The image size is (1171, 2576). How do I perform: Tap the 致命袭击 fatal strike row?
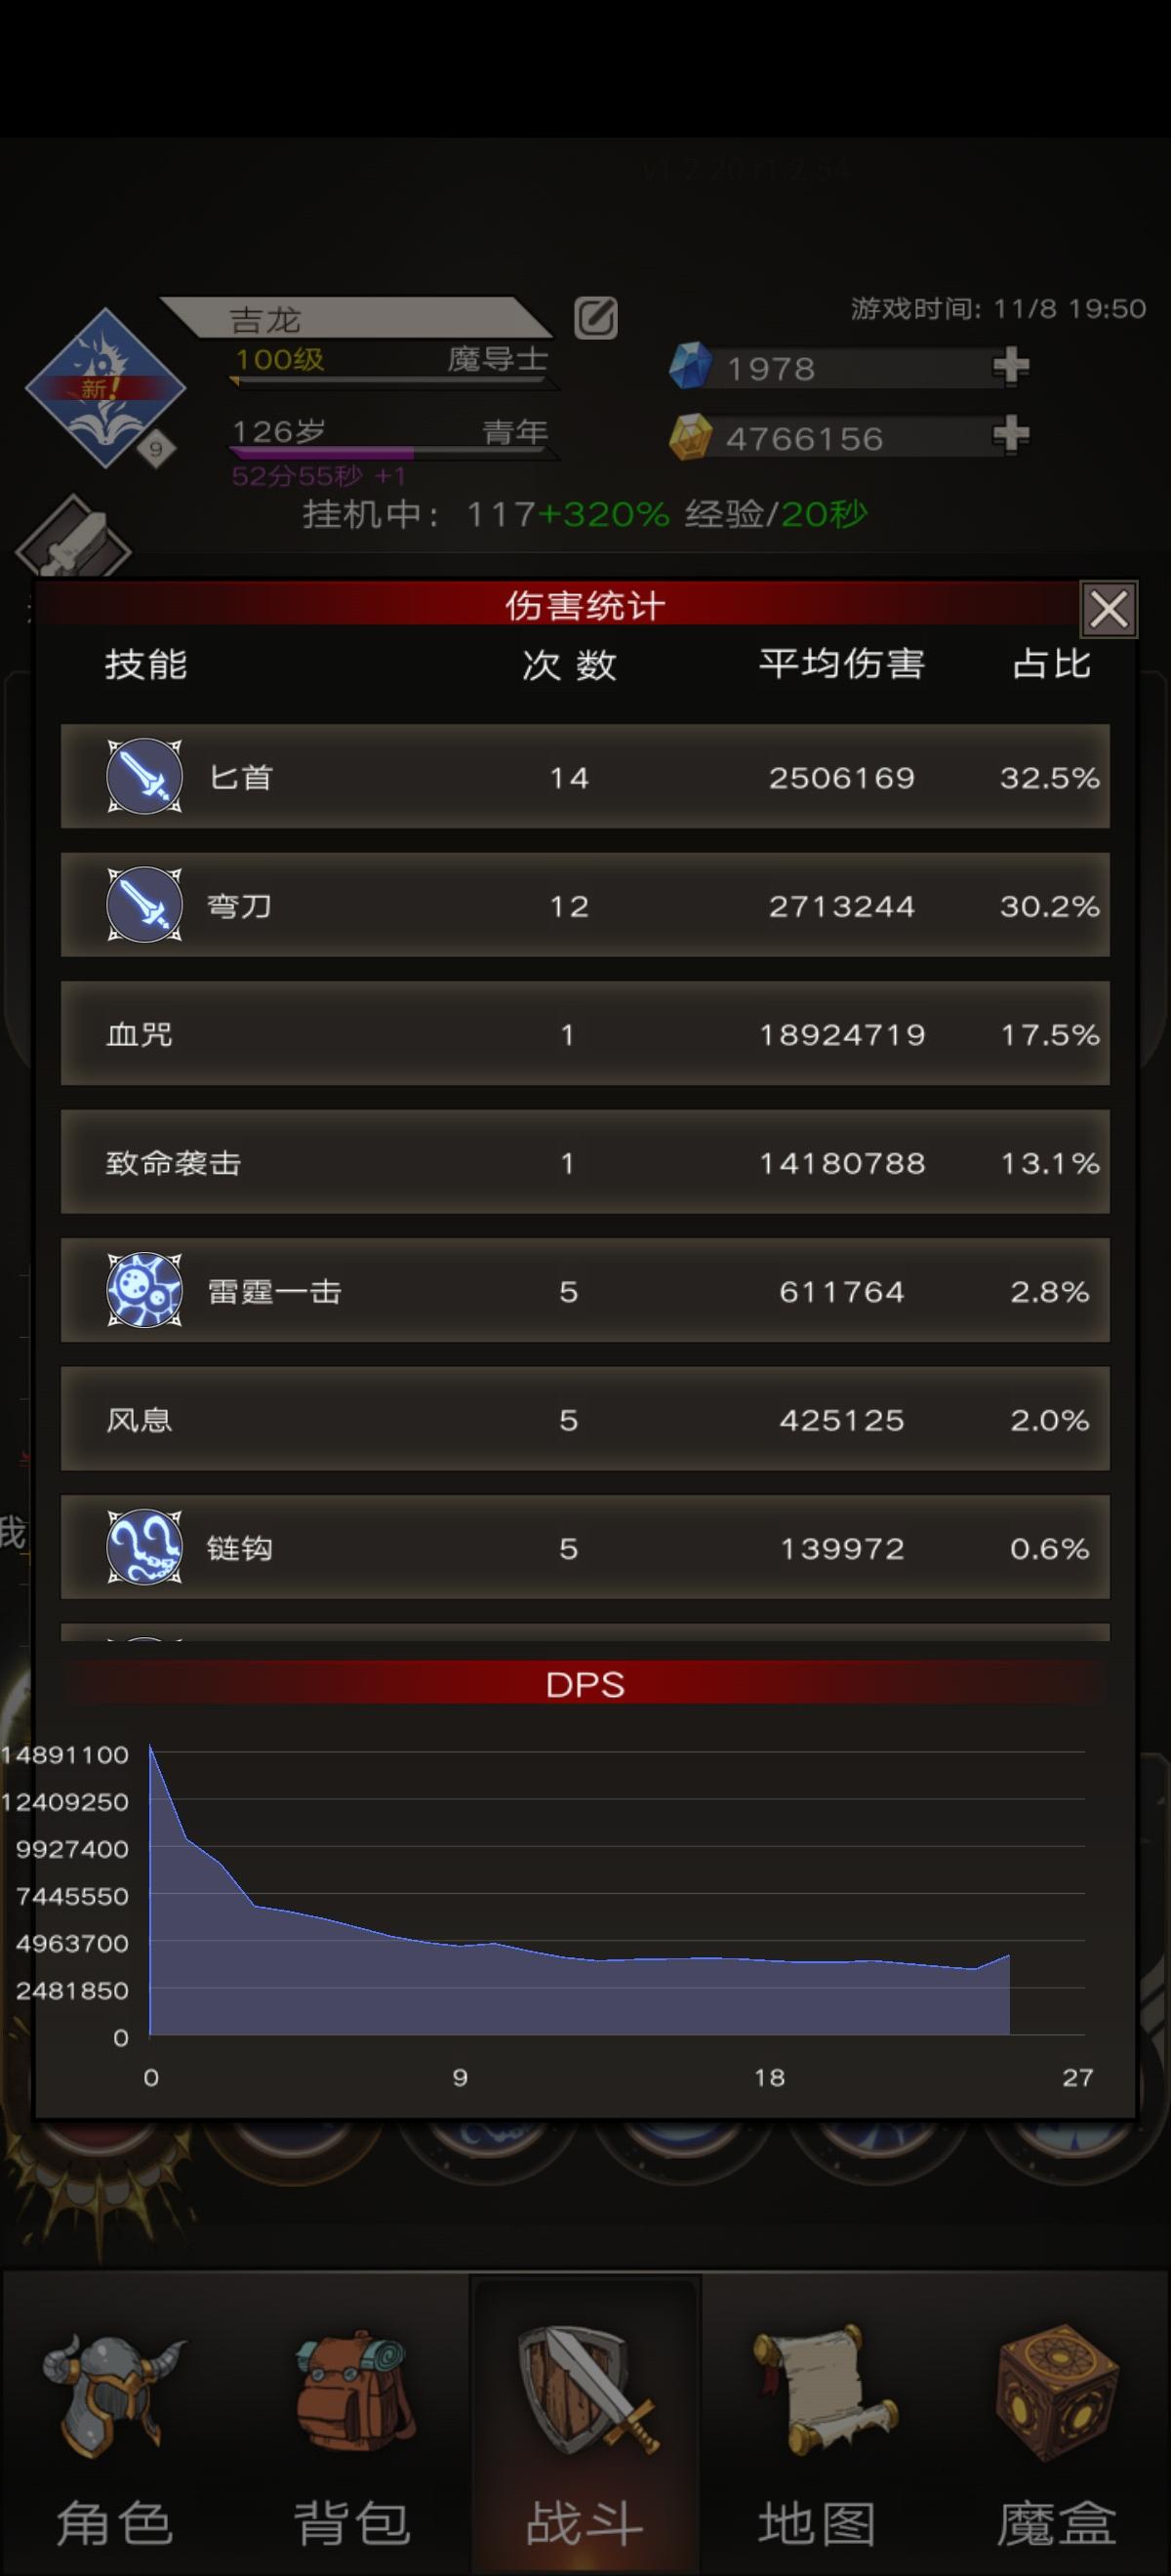(585, 1161)
